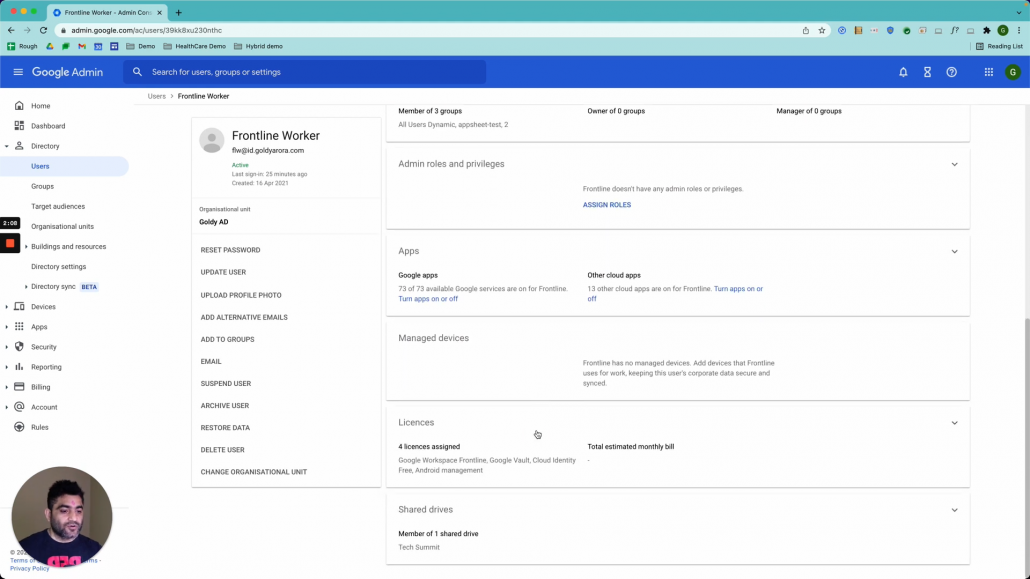This screenshot has height=579, width=1030.
Task: Open the HealthCare Demo bookmarks folder
Action: [x=194, y=46]
